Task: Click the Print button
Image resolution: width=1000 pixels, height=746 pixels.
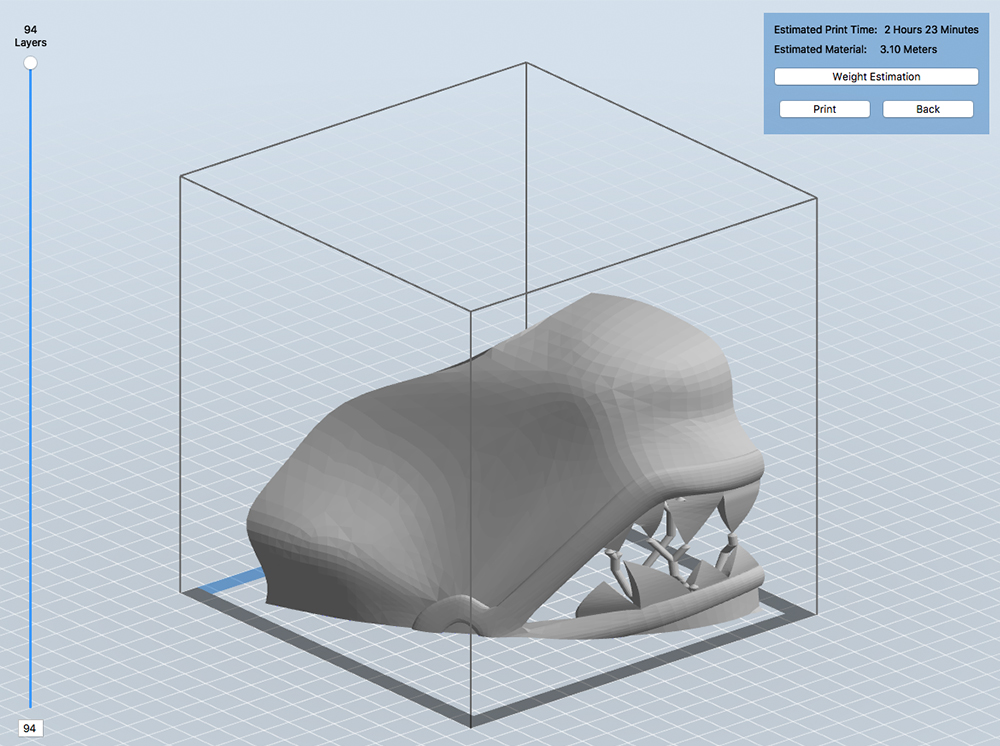Action: 824,109
